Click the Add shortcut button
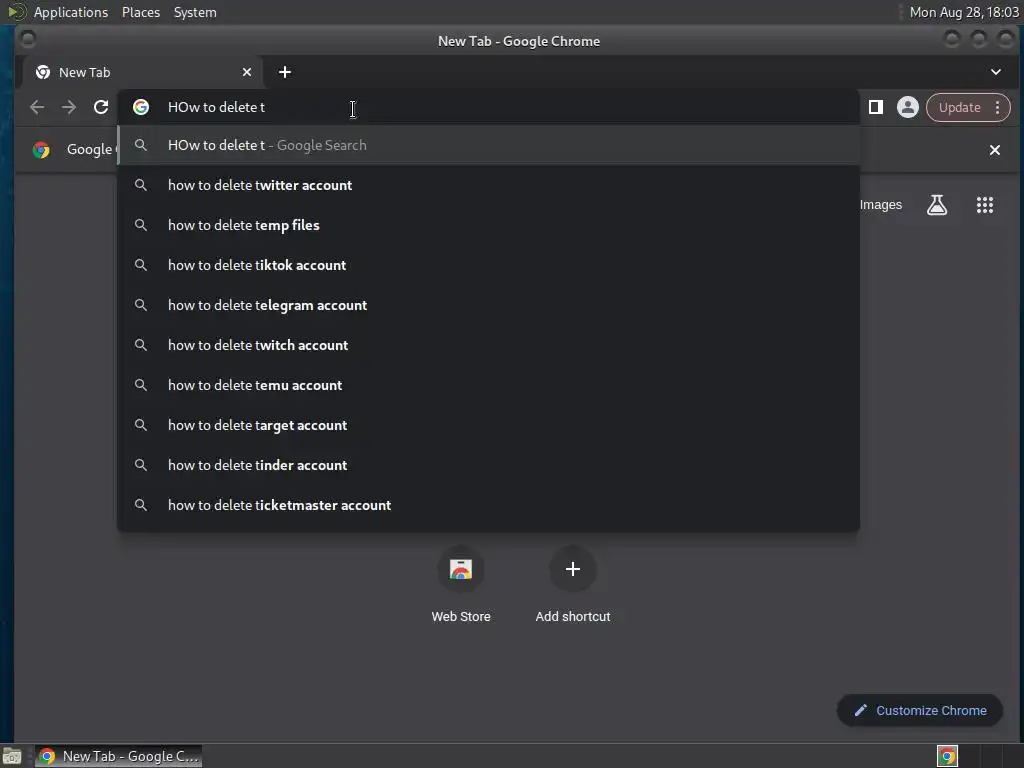This screenshot has width=1024, height=768. [x=573, y=584]
